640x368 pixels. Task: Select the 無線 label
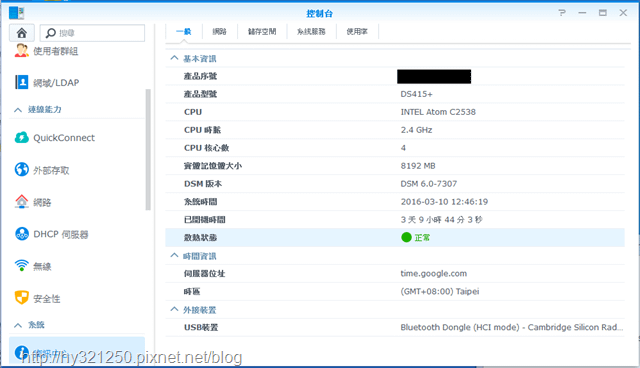point(42,266)
